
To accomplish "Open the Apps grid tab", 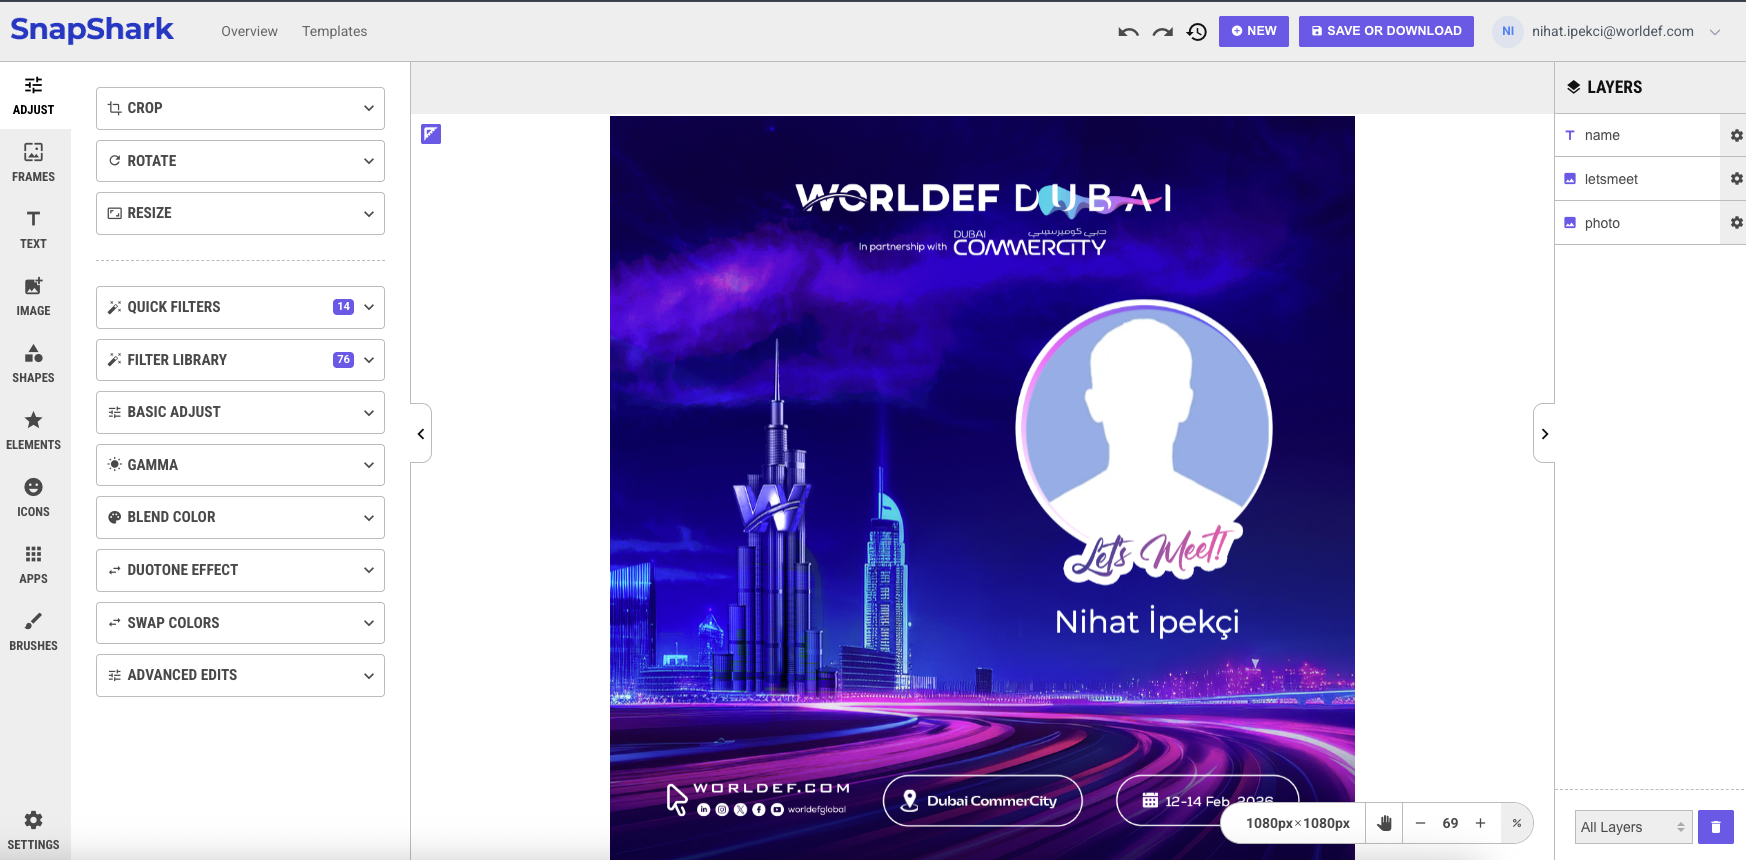I will point(34,565).
